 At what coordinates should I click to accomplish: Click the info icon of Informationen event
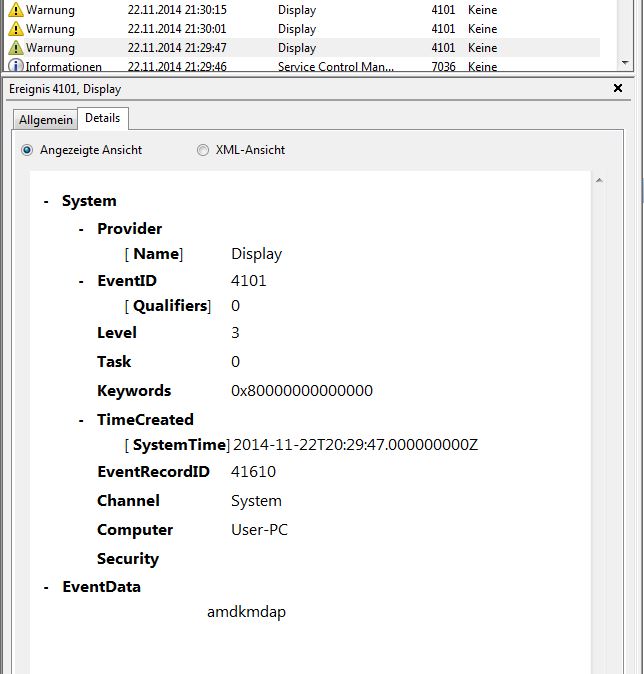(15, 67)
